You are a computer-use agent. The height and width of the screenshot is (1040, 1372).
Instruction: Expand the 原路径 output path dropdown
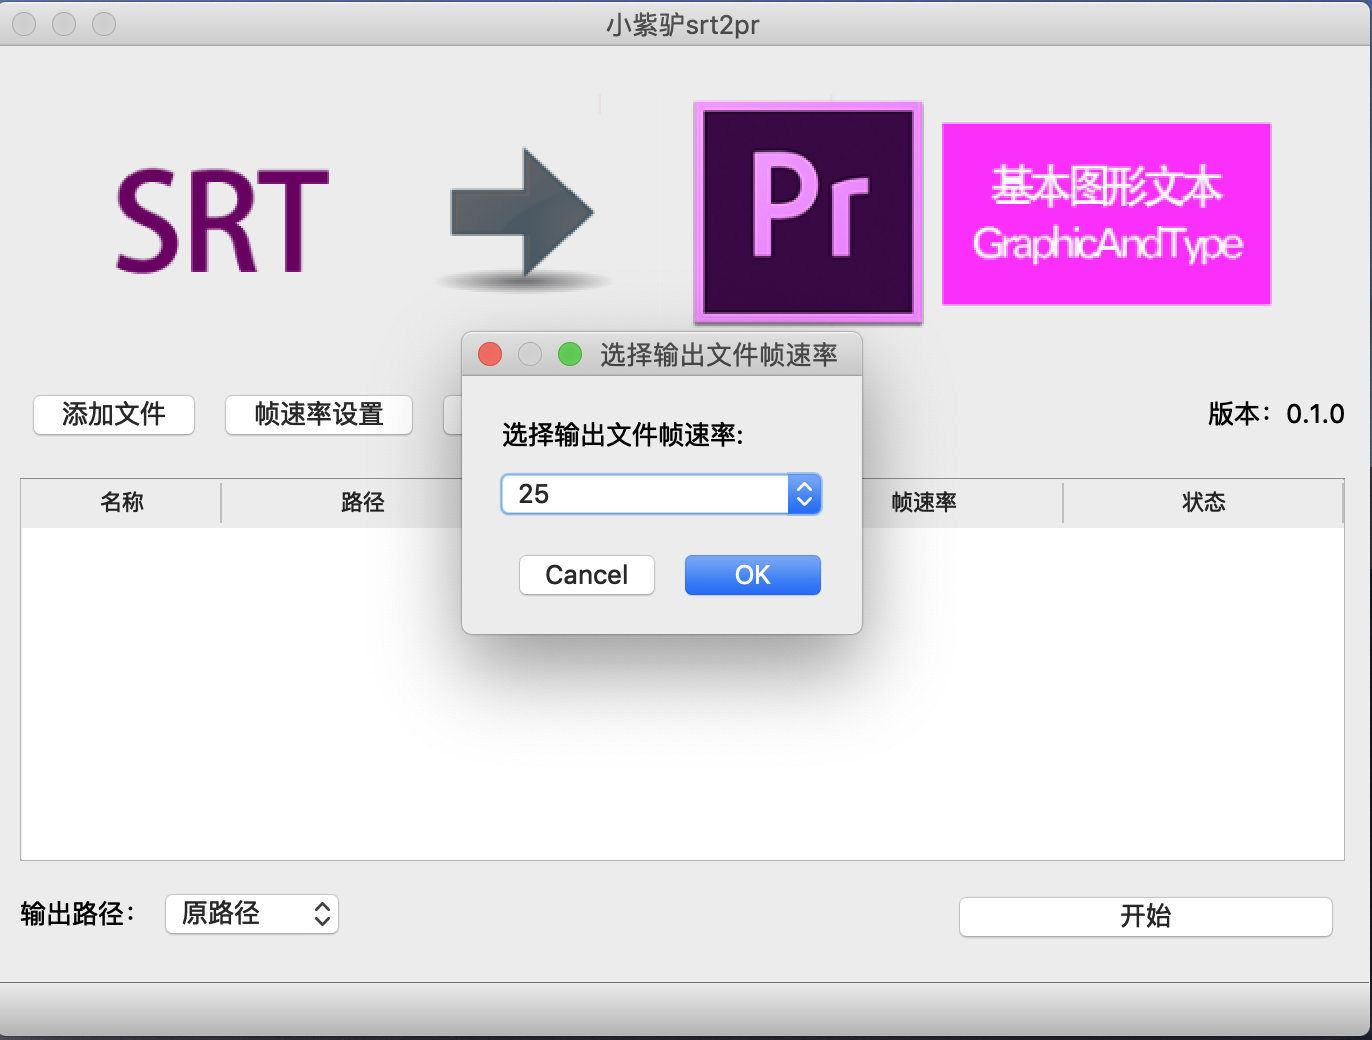252,914
